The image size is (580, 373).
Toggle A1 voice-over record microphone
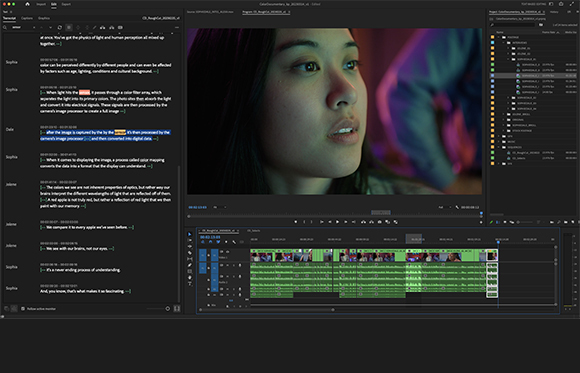point(240,265)
